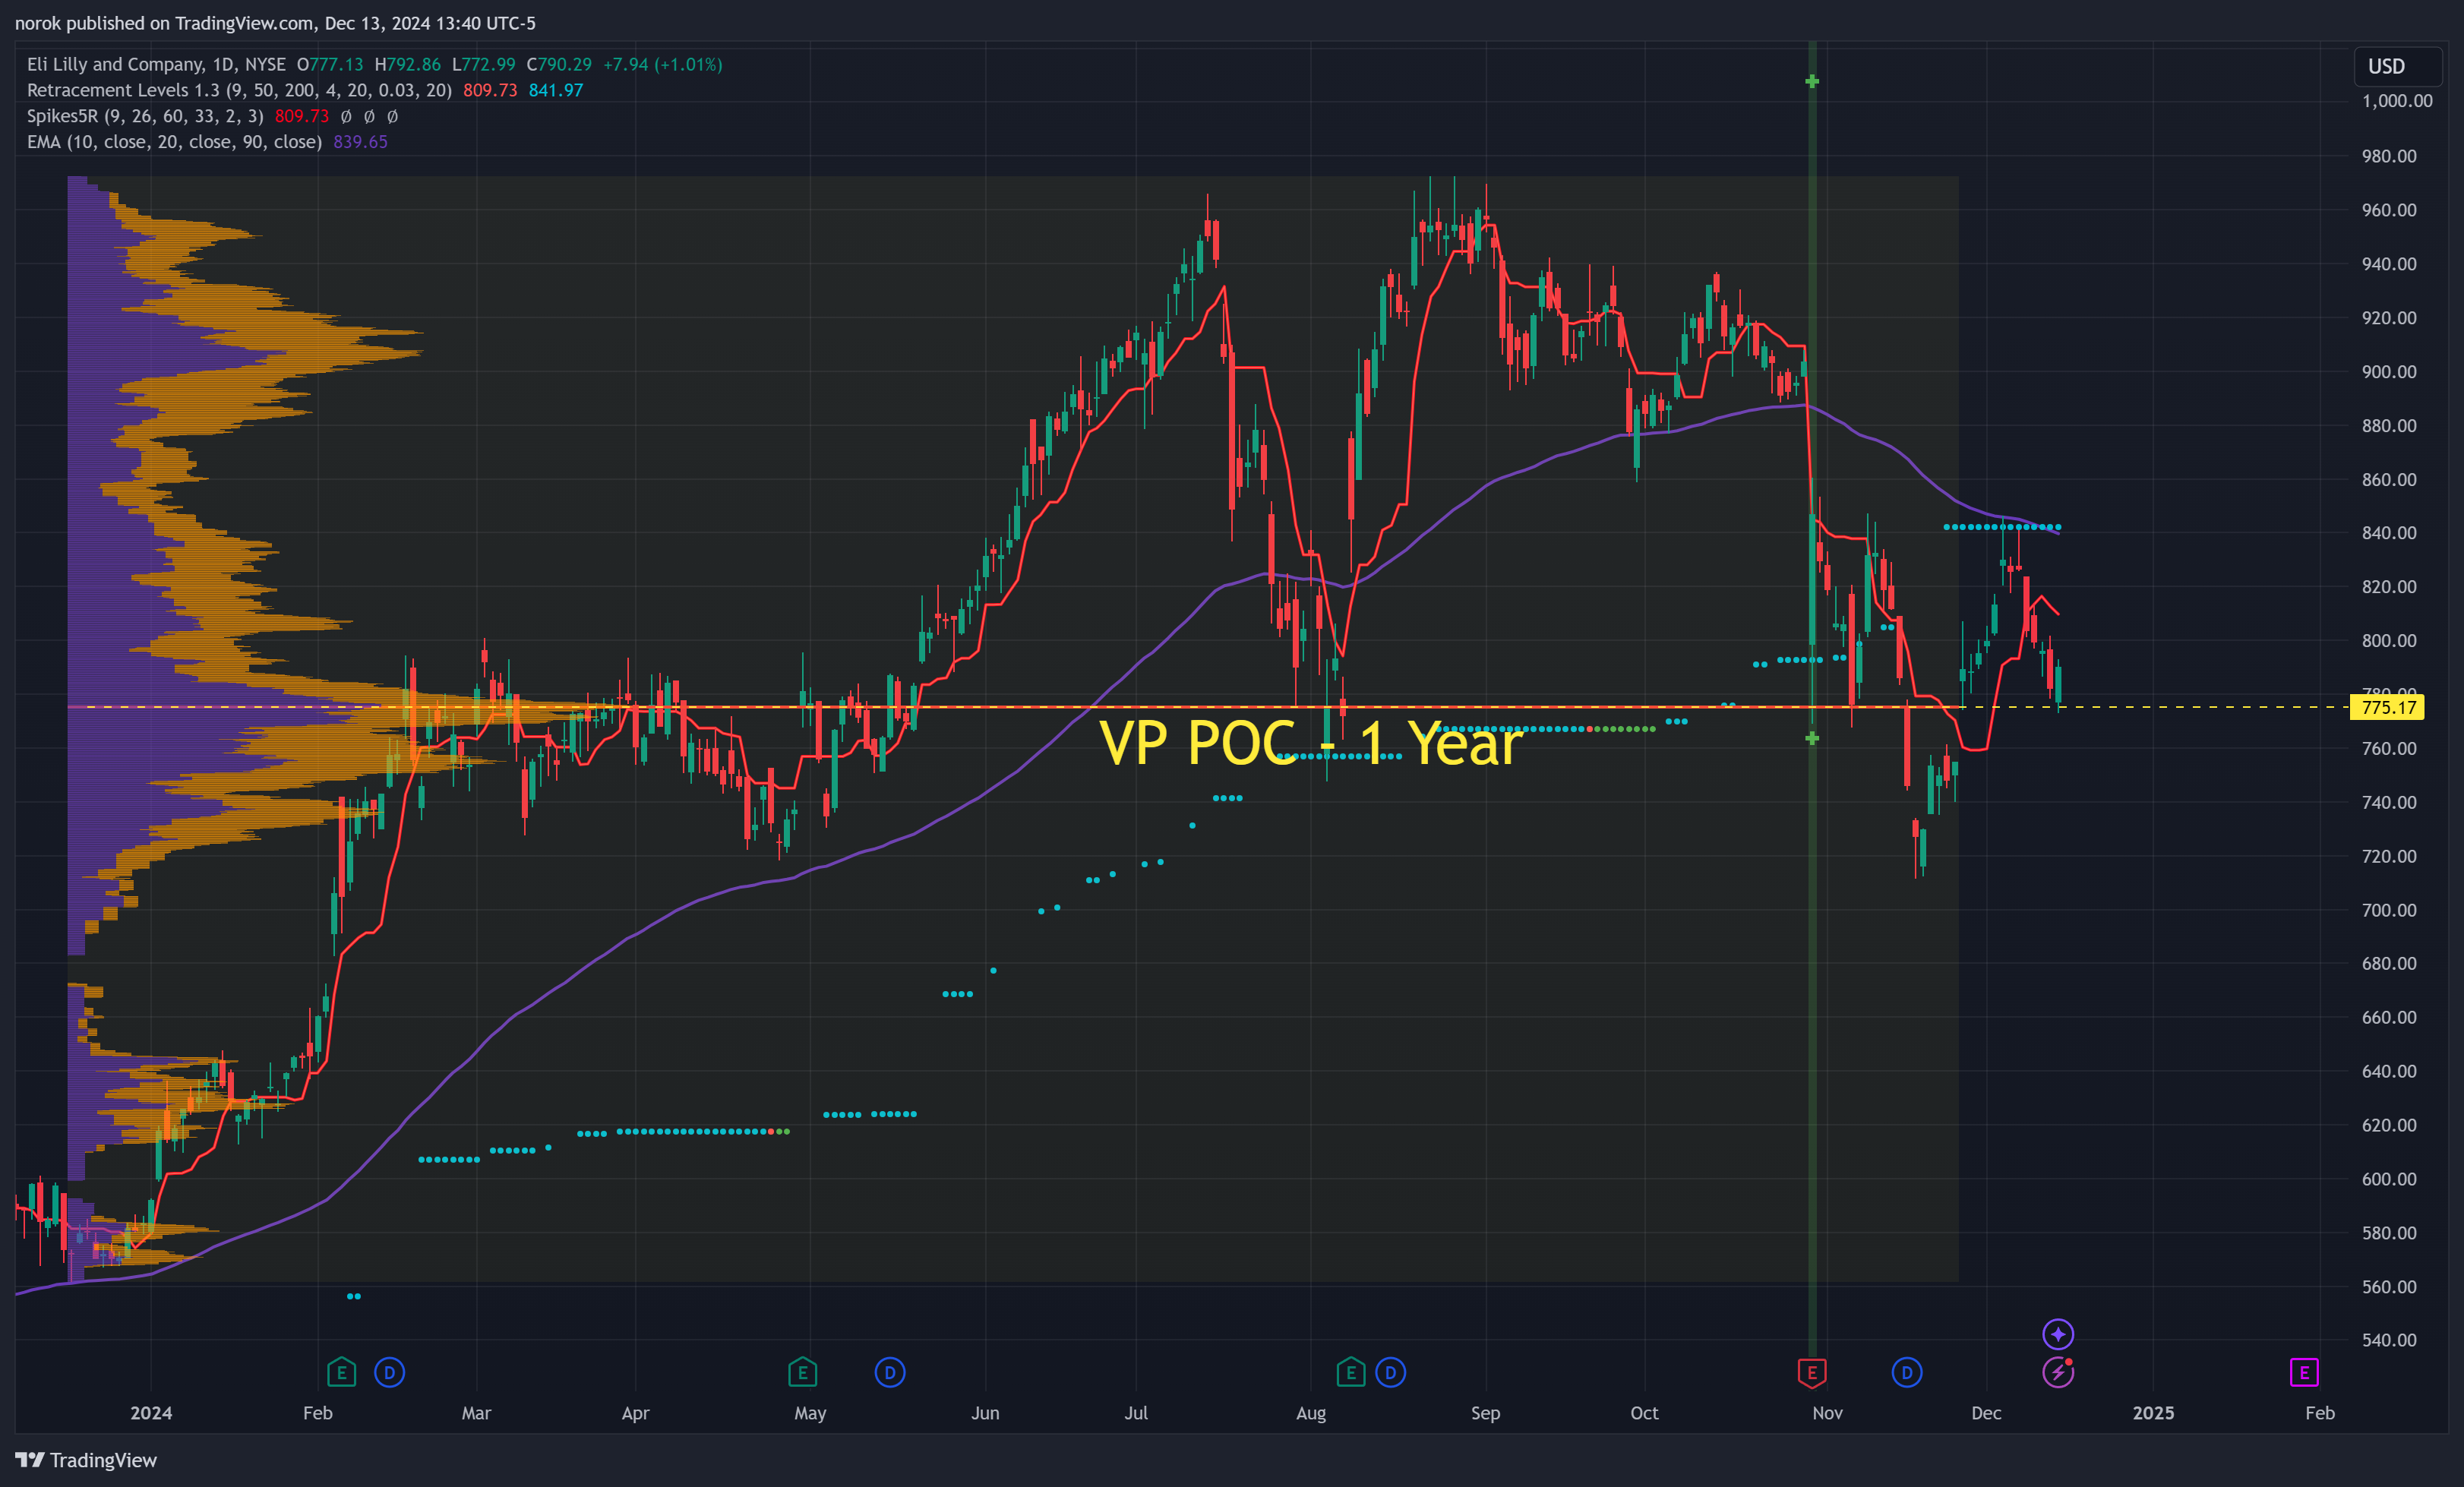Click the TradingView logo
Image resolution: width=2464 pixels, height=1487 pixels.
click(86, 1460)
